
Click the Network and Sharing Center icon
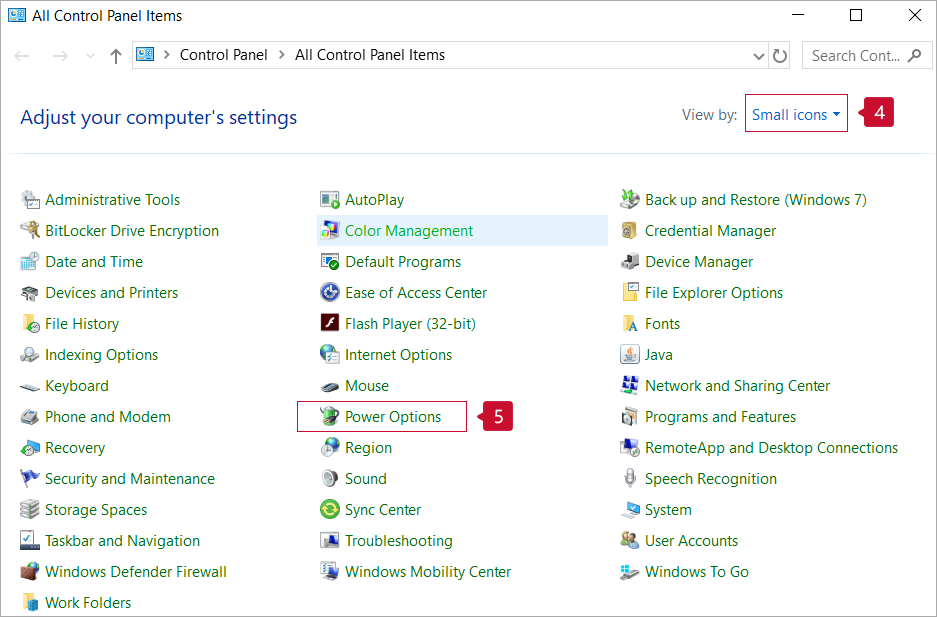[630, 386]
